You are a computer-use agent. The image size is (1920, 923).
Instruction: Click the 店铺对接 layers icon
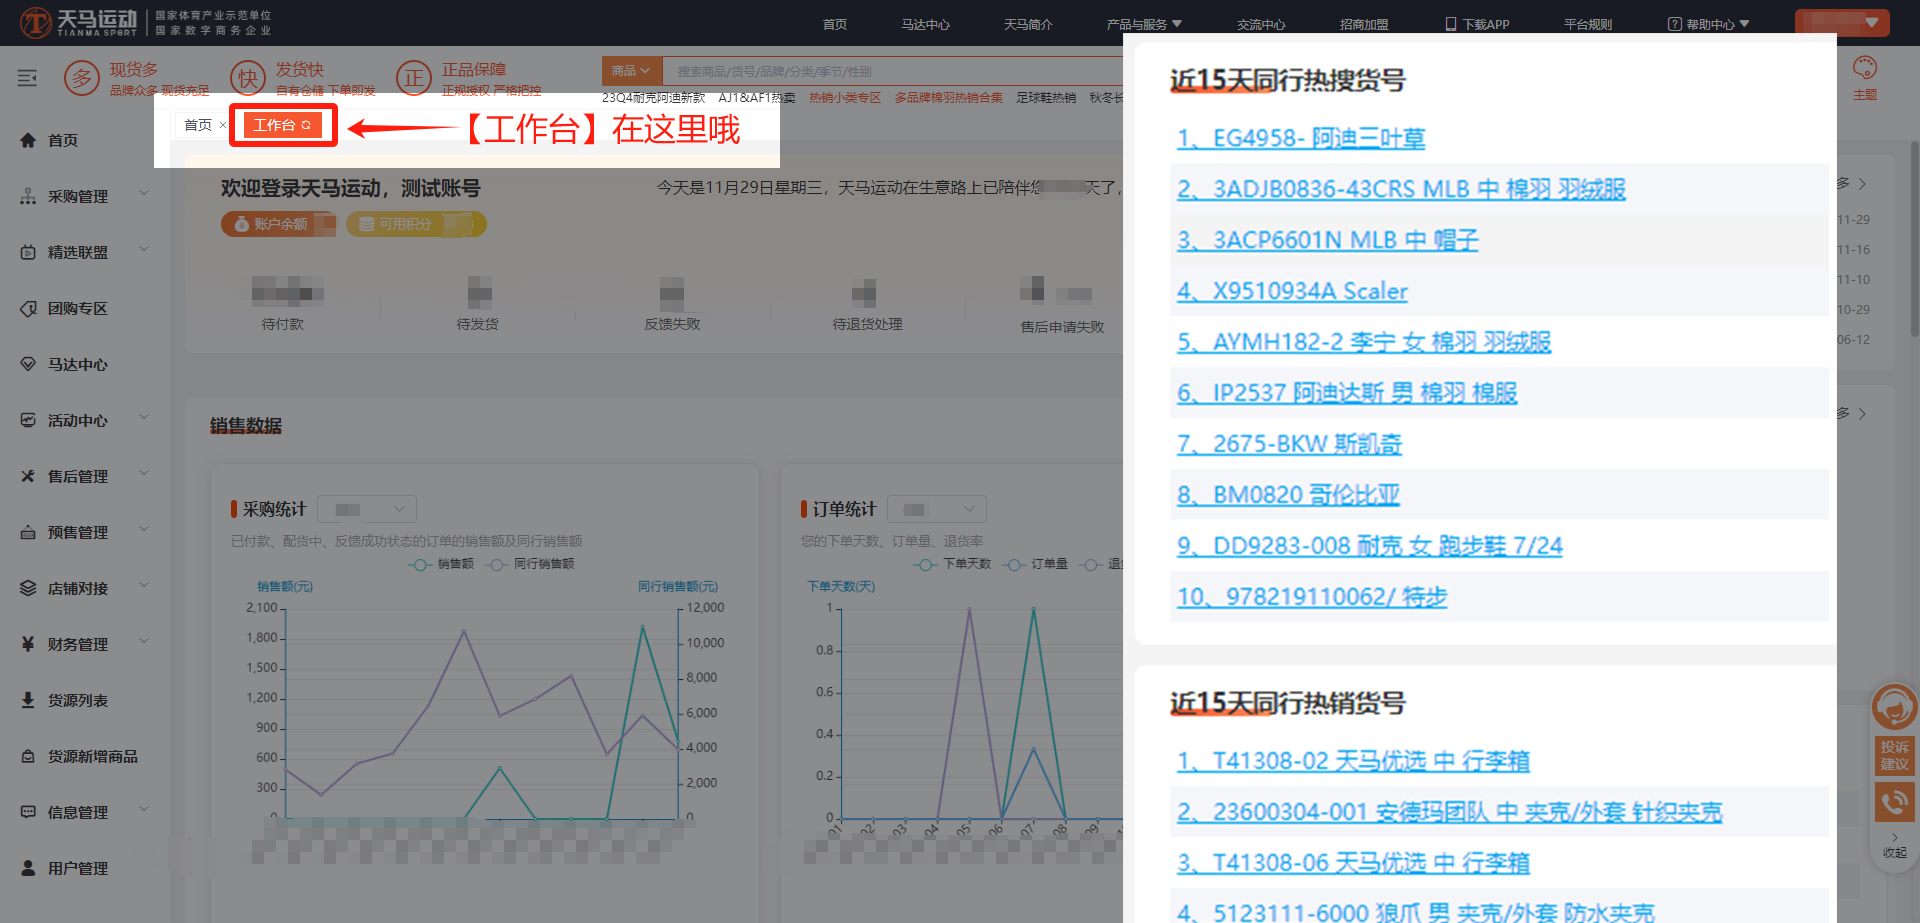28,588
